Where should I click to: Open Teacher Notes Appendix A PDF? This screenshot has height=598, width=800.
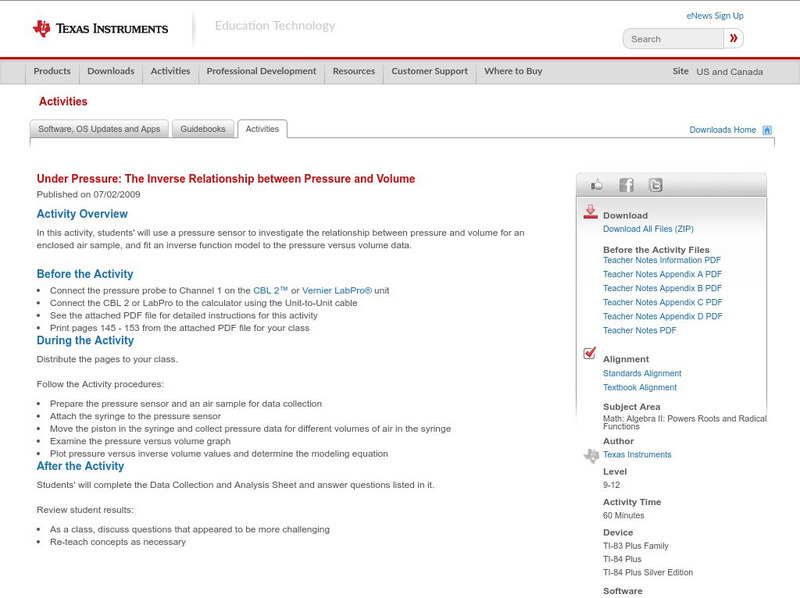[662, 275]
